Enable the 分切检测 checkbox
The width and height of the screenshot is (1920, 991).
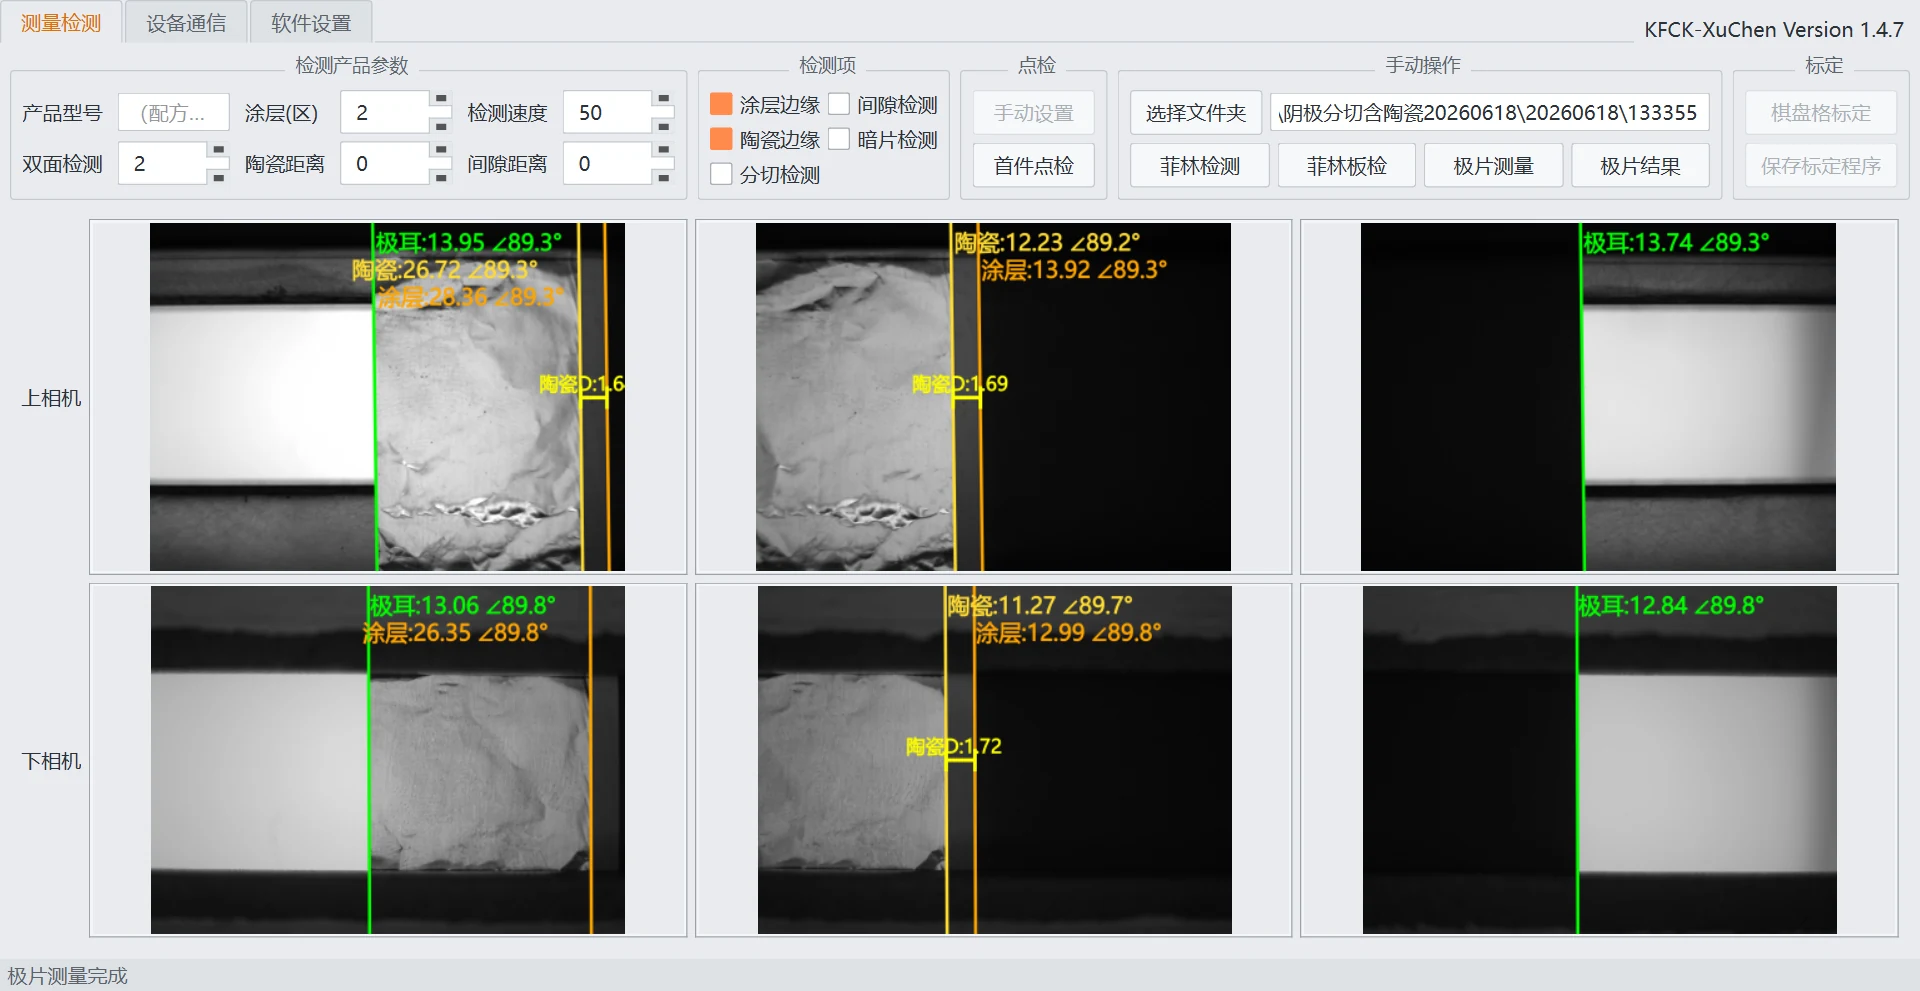721,174
